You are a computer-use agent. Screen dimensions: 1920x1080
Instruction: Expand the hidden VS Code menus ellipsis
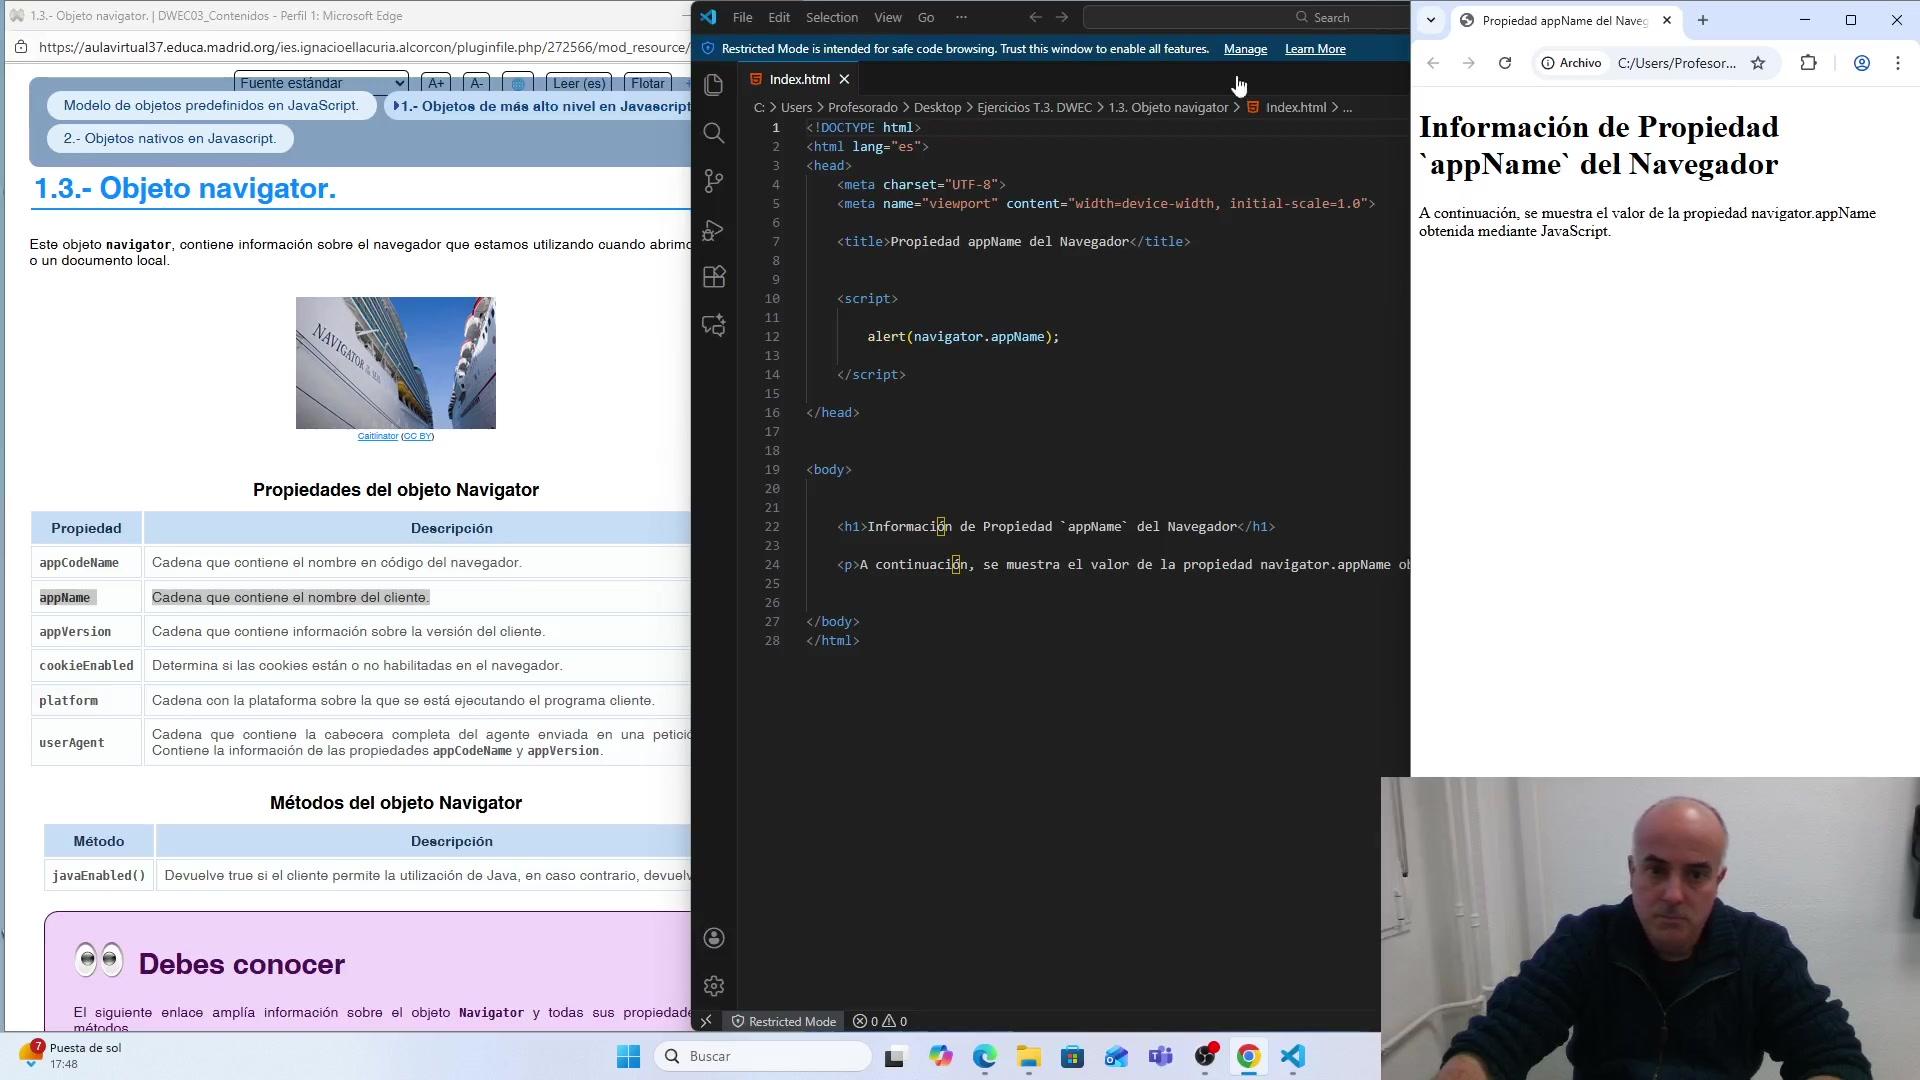[x=961, y=17]
